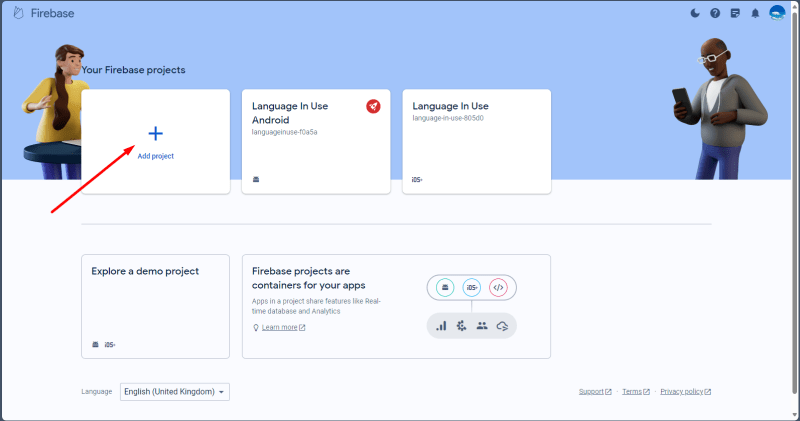Click project ID languageinuse-f0a5a
Image resolution: width=800 pixels, height=421 pixels.
pos(285,132)
